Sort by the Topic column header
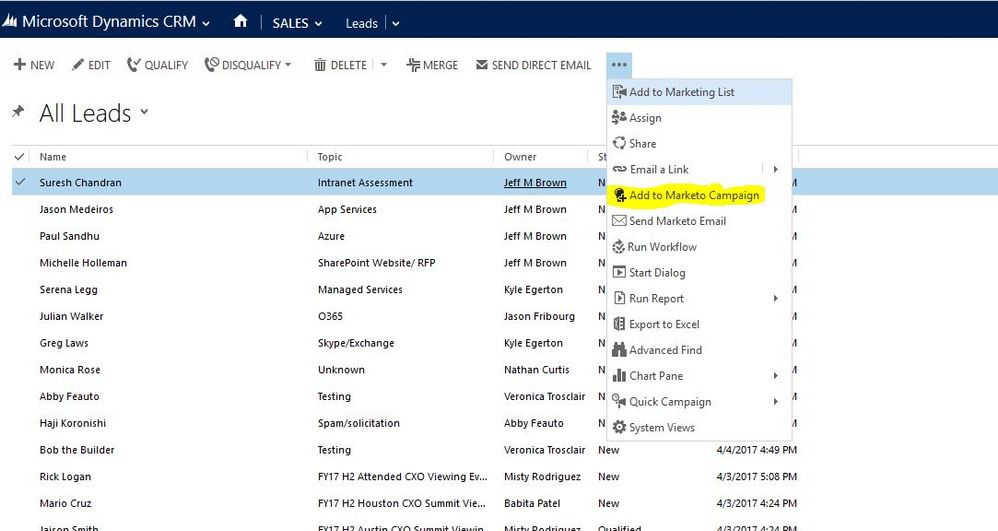 pos(330,157)
